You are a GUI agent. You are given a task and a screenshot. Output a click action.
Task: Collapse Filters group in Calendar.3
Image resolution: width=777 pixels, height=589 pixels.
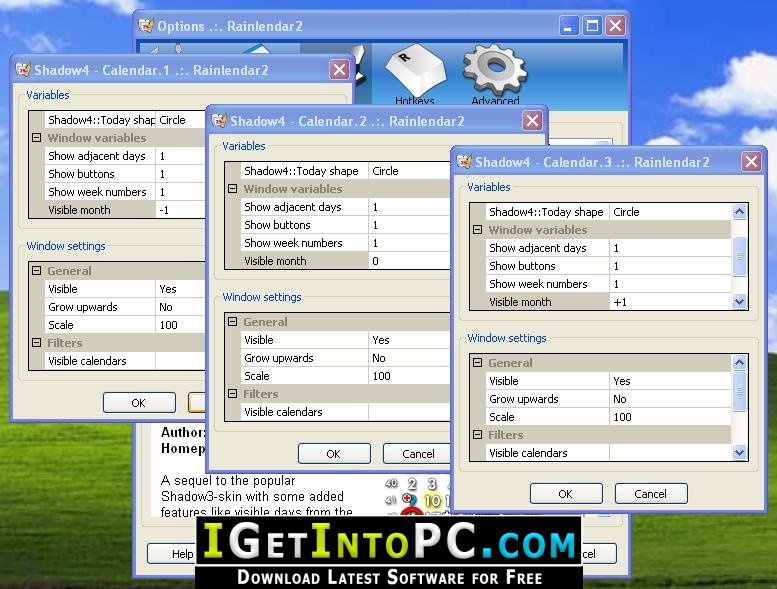[x=478, y=434]
